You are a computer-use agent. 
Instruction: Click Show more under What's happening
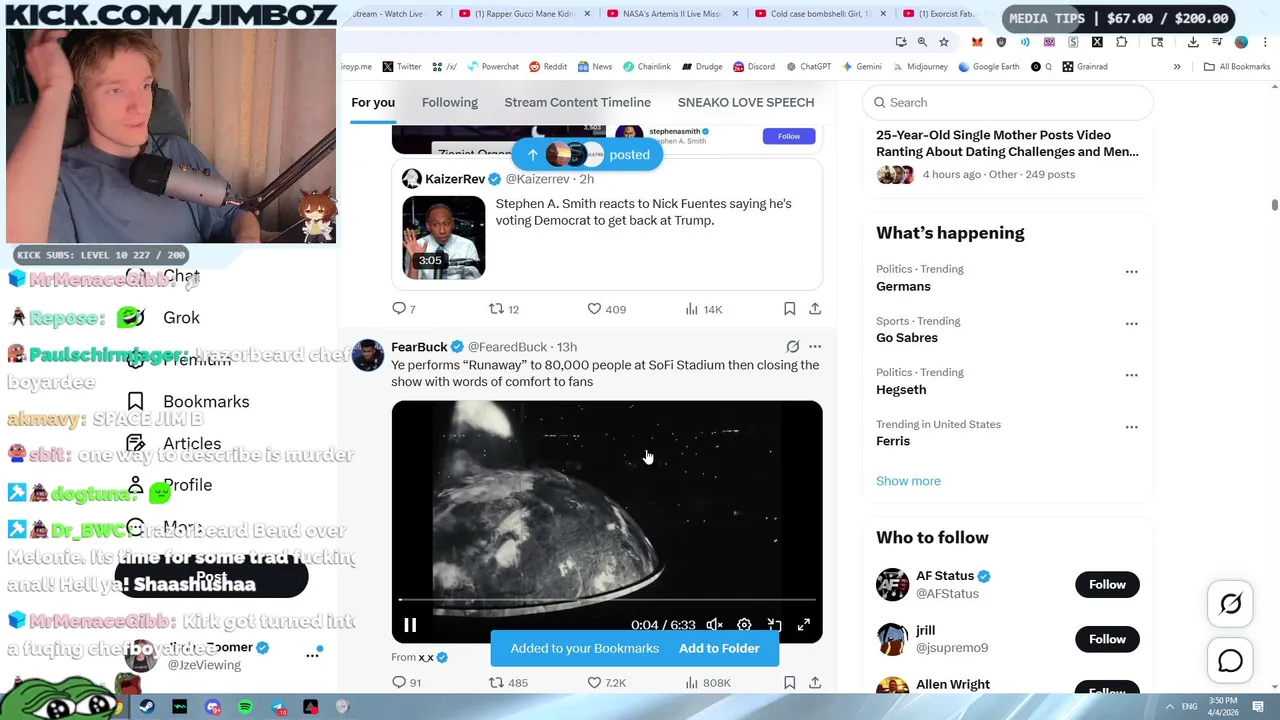(908, 481)
